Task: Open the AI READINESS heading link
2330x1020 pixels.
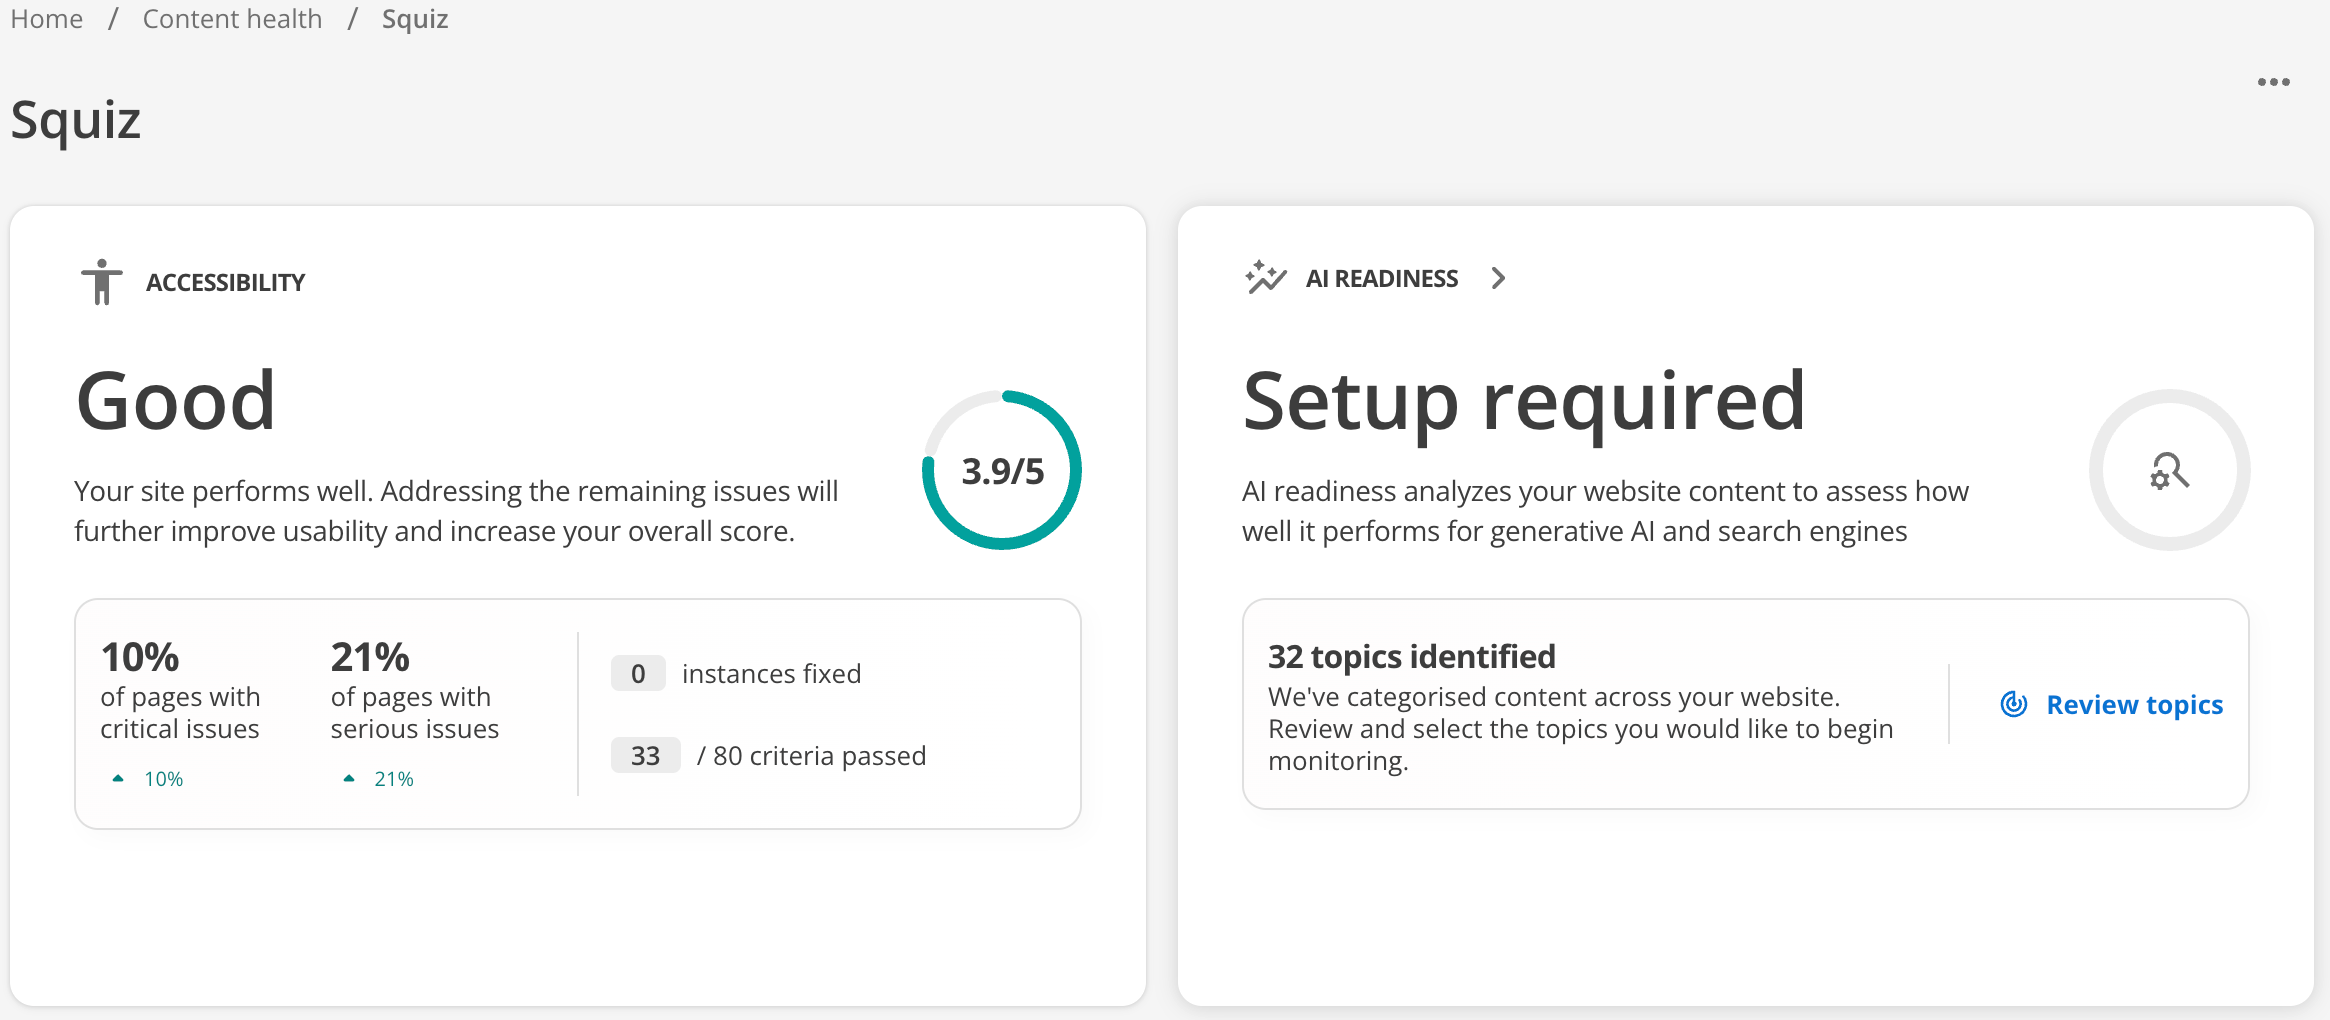Action: (x=1382, y=278)
